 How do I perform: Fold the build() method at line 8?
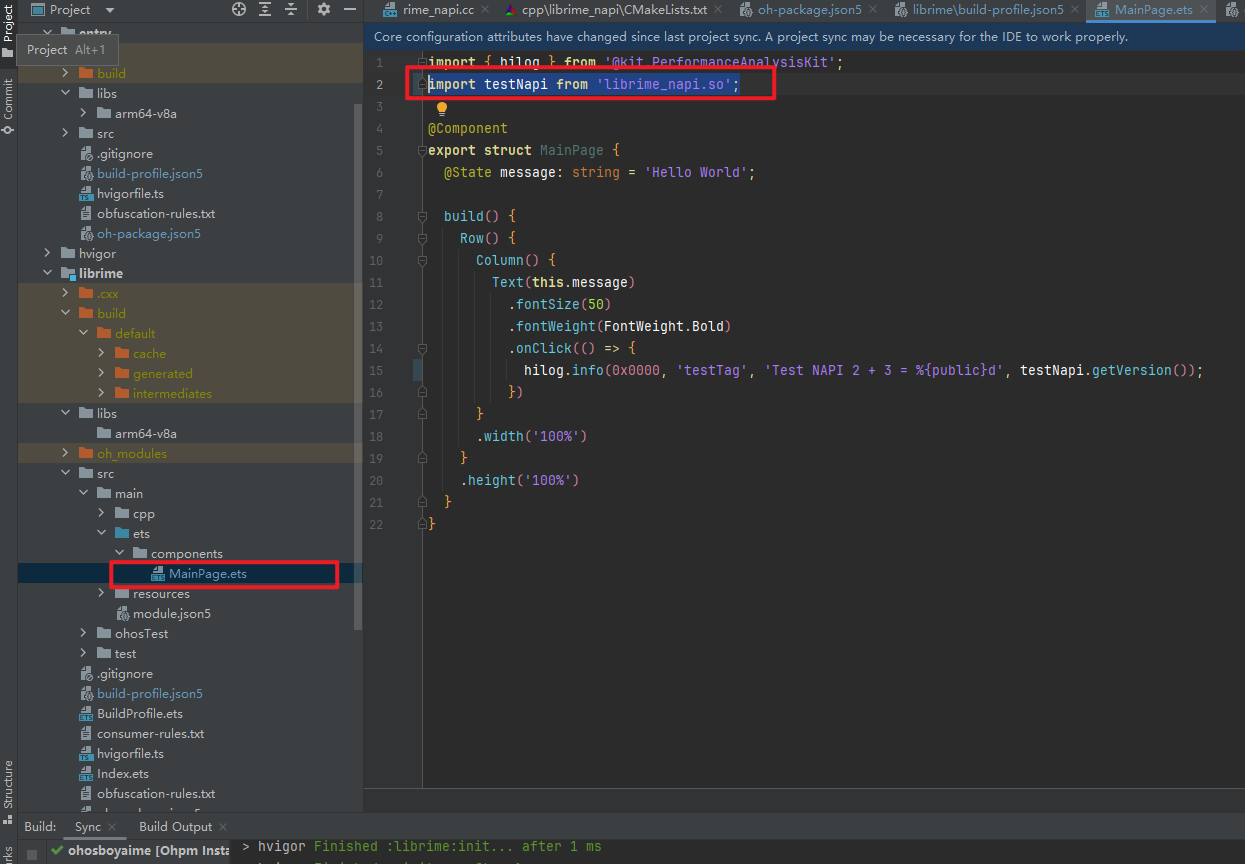[423, 217]
